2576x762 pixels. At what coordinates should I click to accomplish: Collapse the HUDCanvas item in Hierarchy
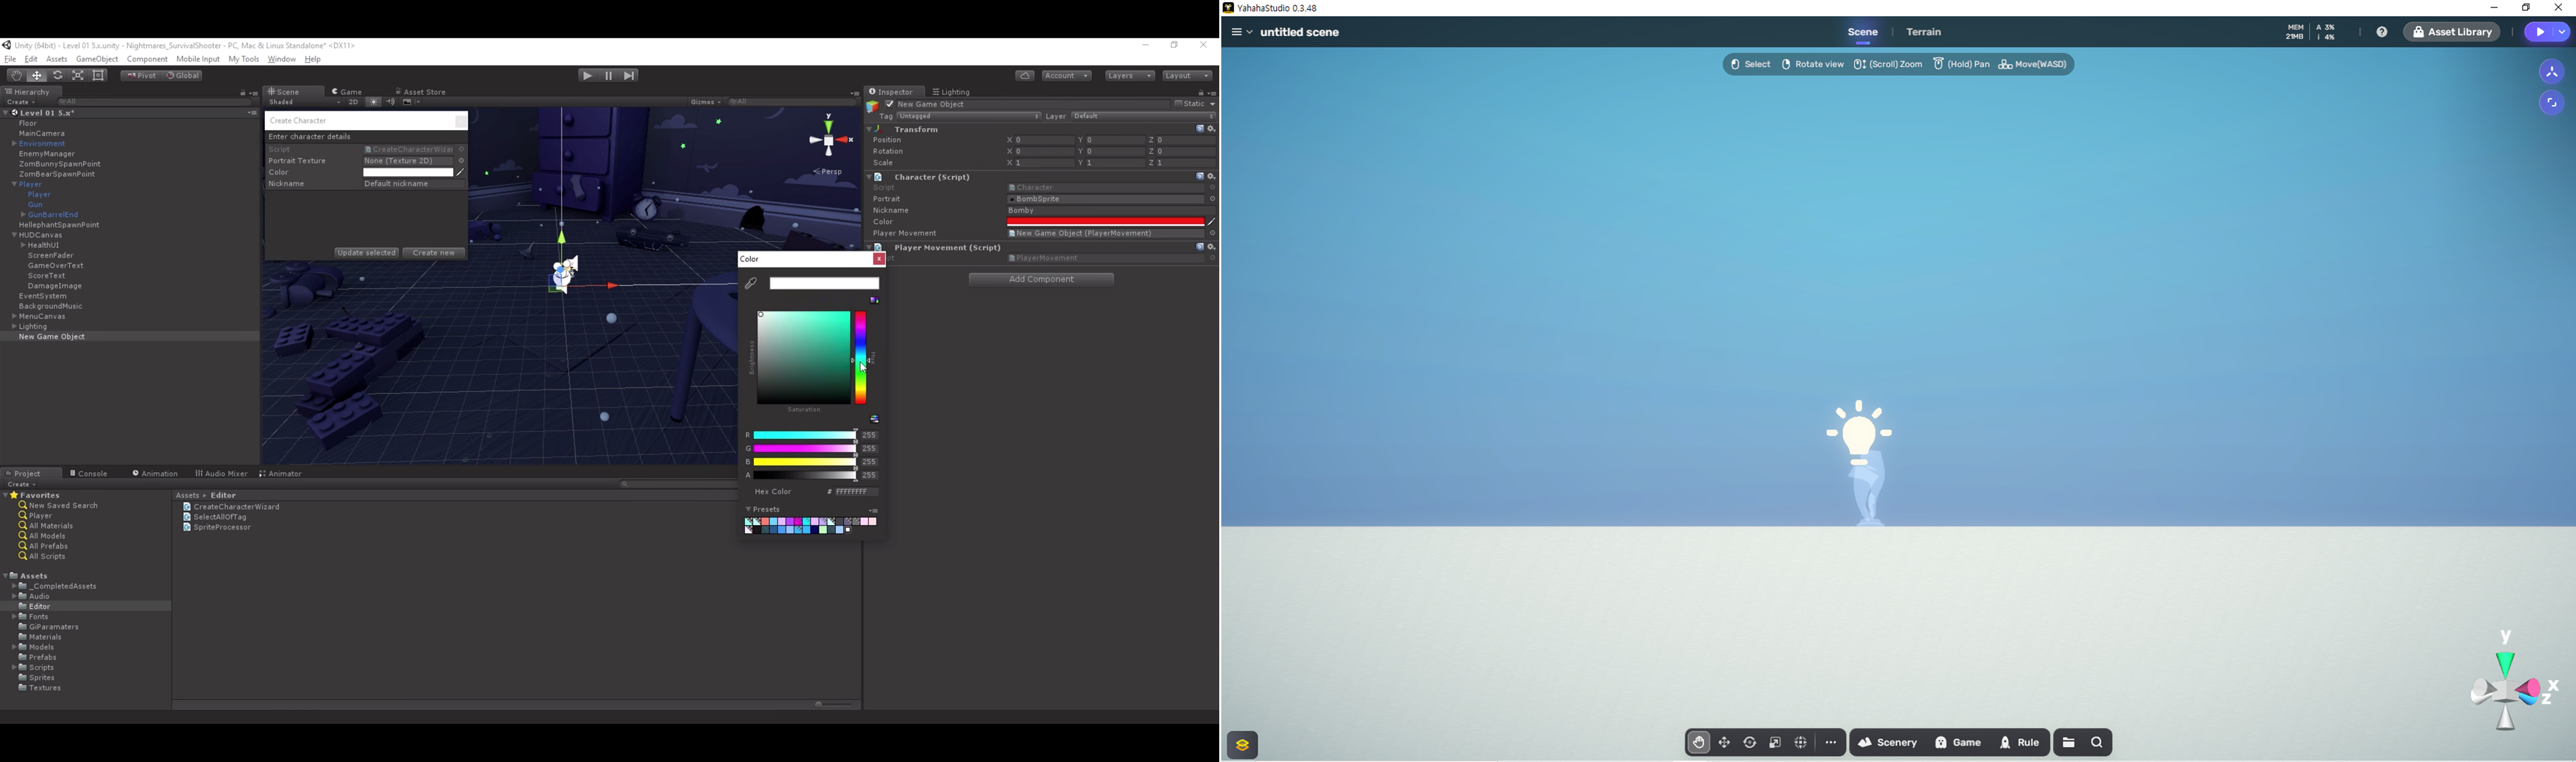coord(15,235)
